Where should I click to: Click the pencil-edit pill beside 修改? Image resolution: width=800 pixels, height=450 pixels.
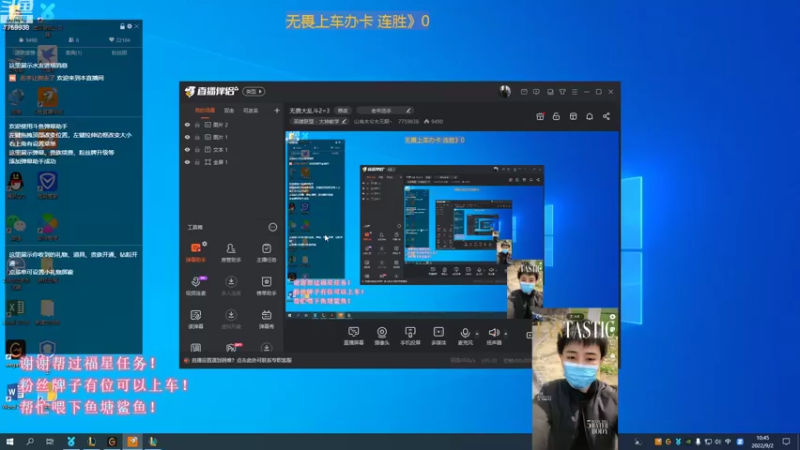(x=385, y=110)
